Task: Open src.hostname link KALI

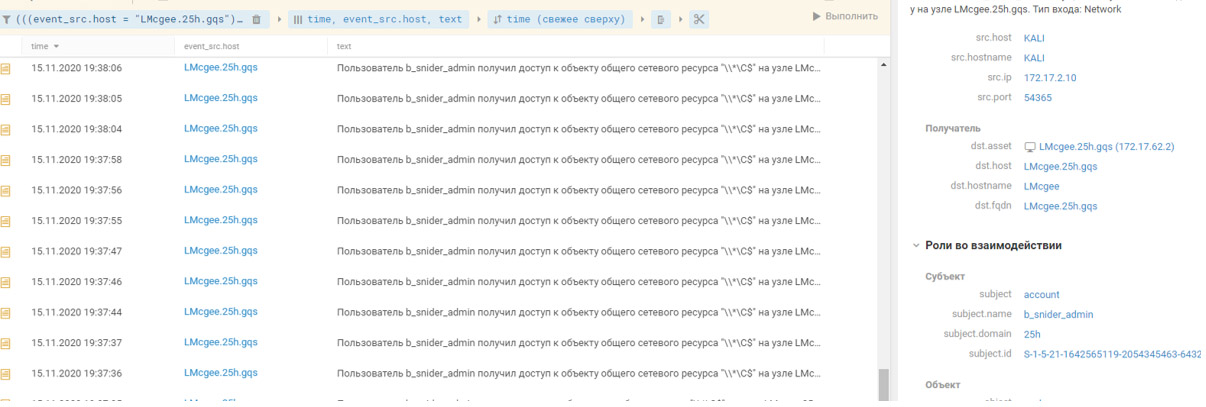Action: 1034,58
